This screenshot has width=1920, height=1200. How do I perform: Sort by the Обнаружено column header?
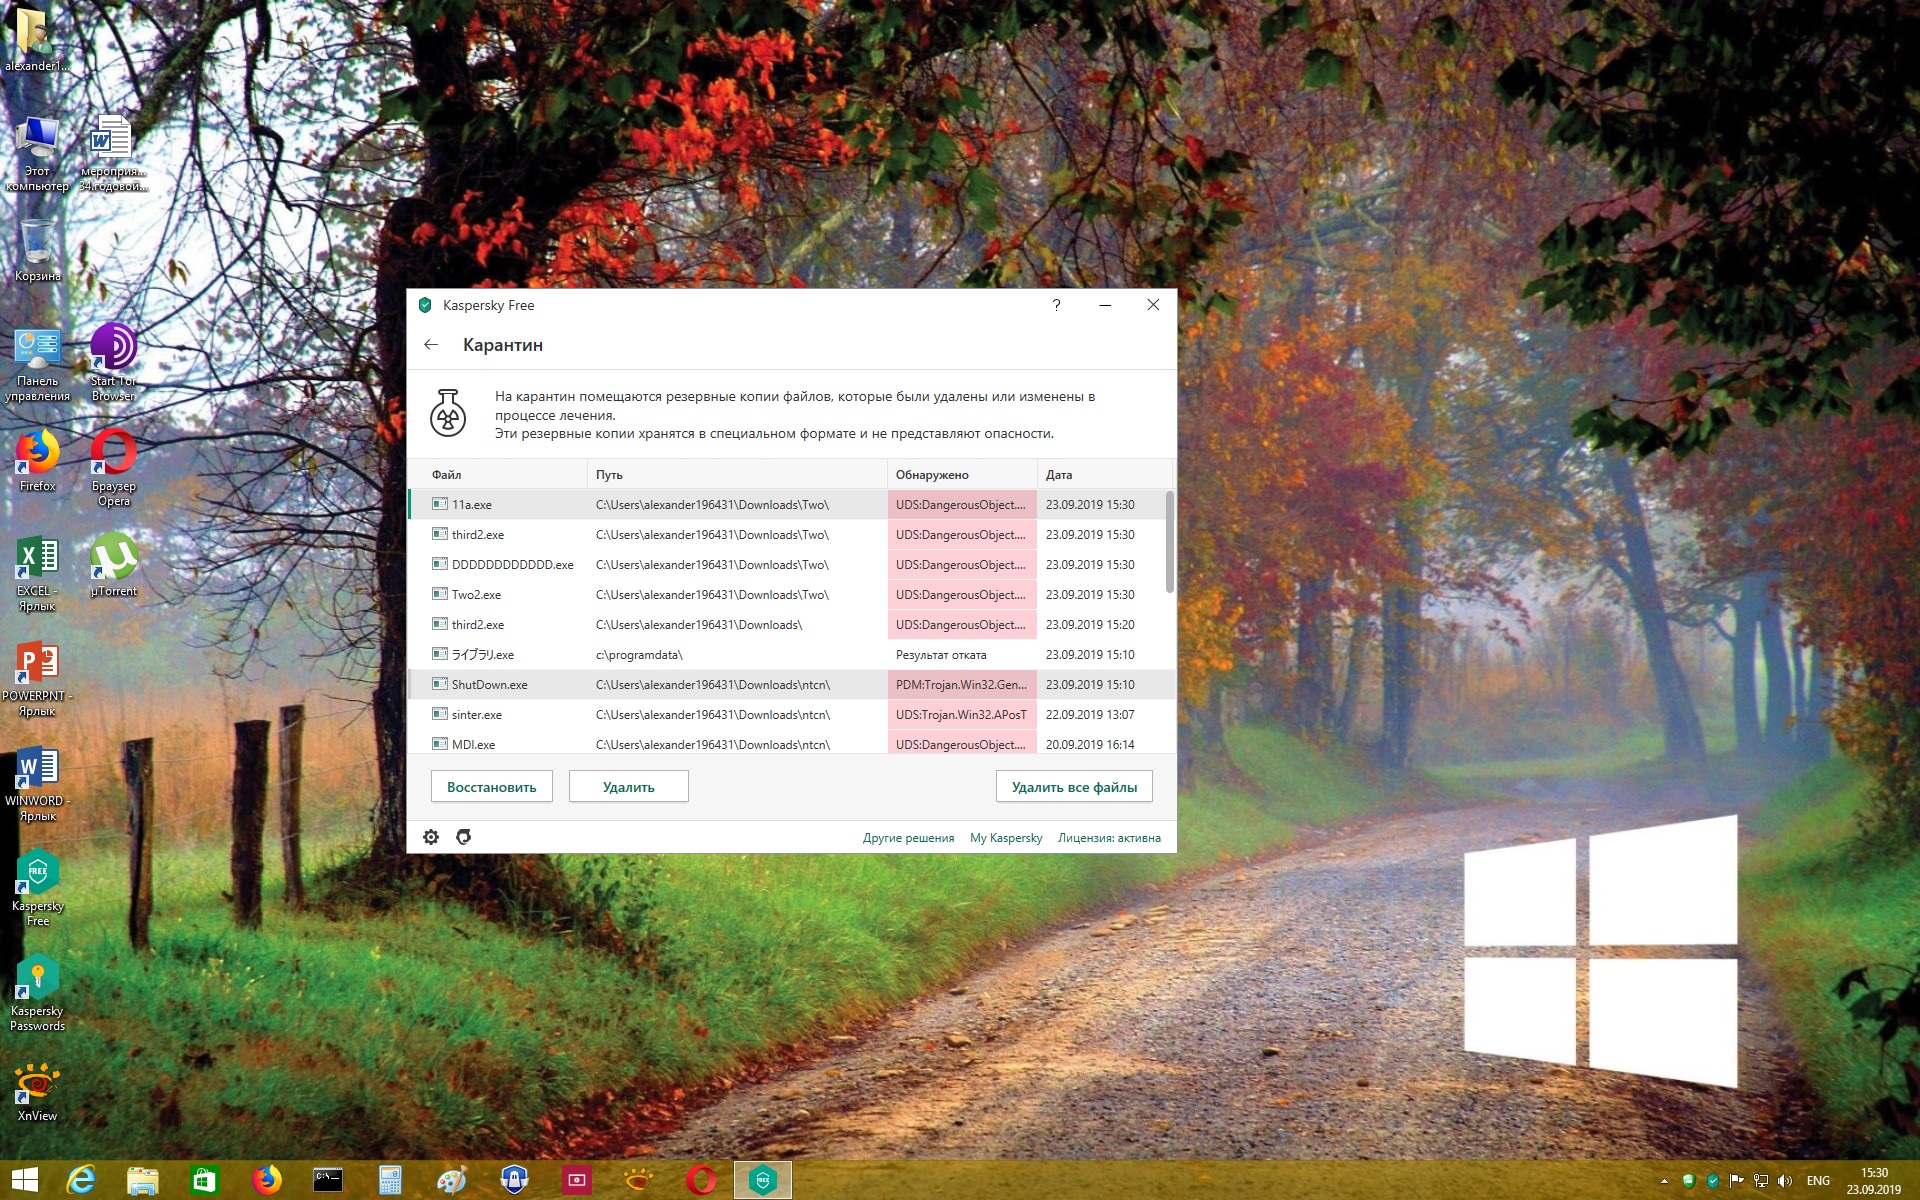click(x=932, y=475)
